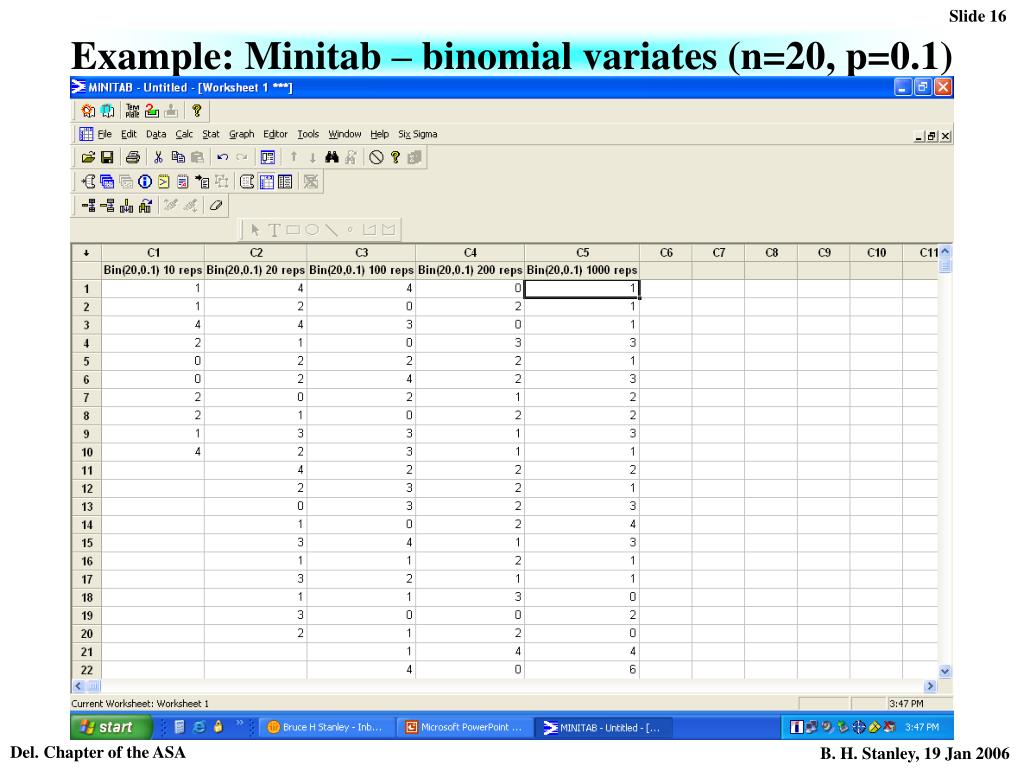The width and height of the screenshot is (1024, 768).
Task: Open the Calc menu
Action: point(184,134)
